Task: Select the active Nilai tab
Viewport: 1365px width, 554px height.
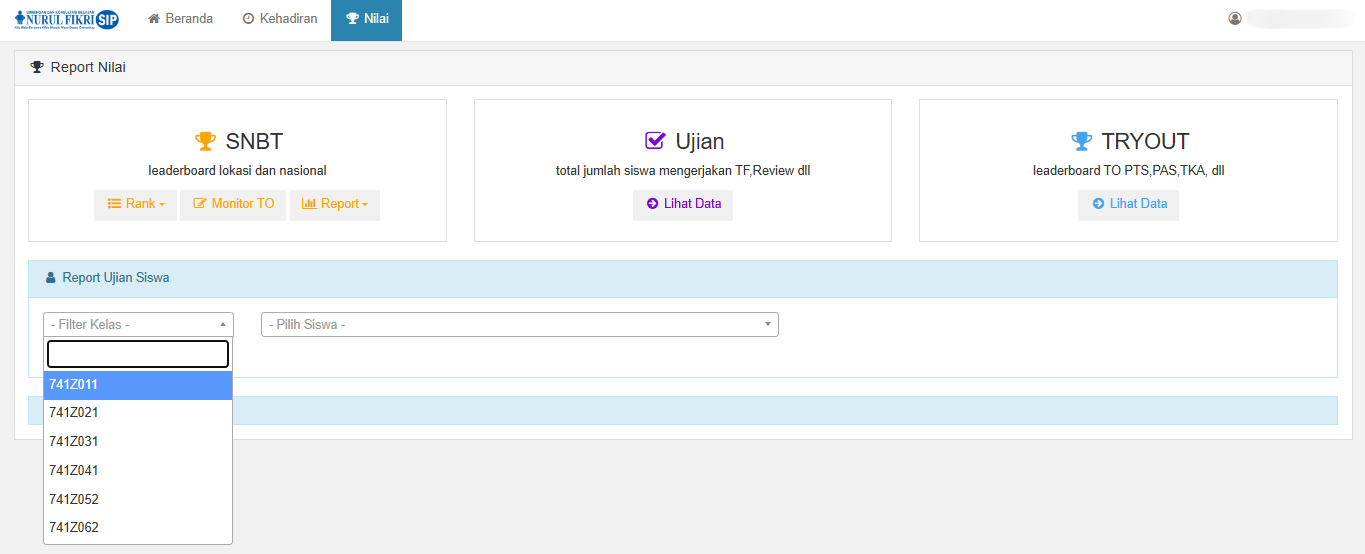Action: tap(366, 19)
